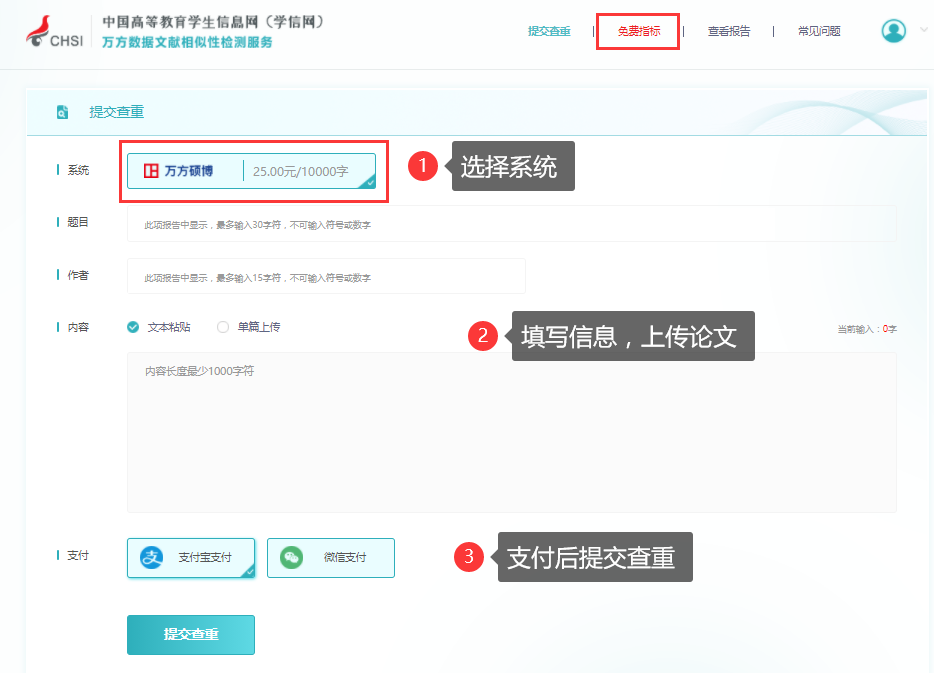Click the teal 提交查重 submit button
This screenshot has width=934, height=673.
(191, 634)
